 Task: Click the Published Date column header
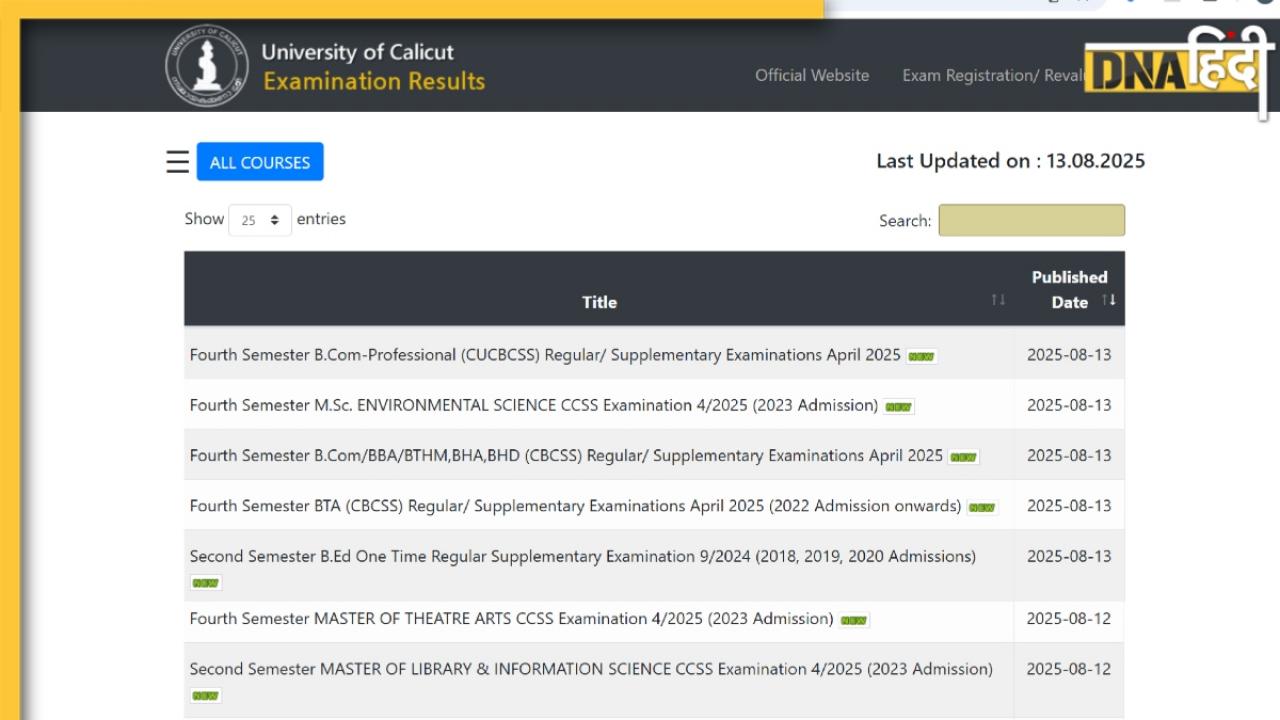pyautogui.click(x=1070, y=289)
